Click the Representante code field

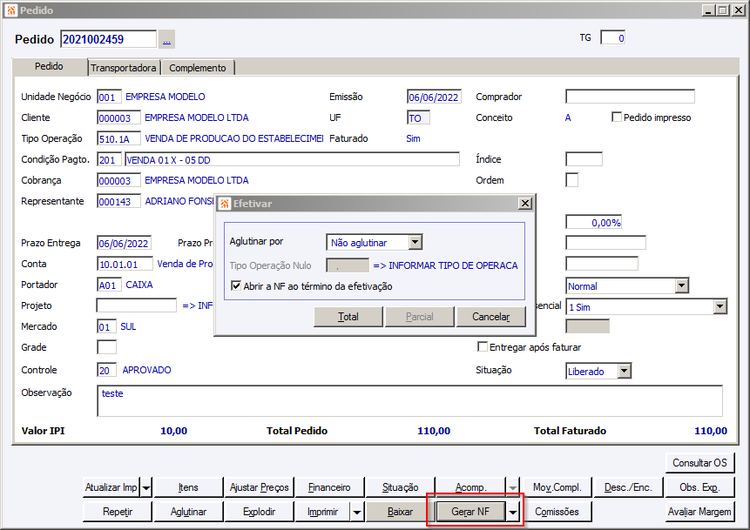pyautogui.click(x=119, y=201)
